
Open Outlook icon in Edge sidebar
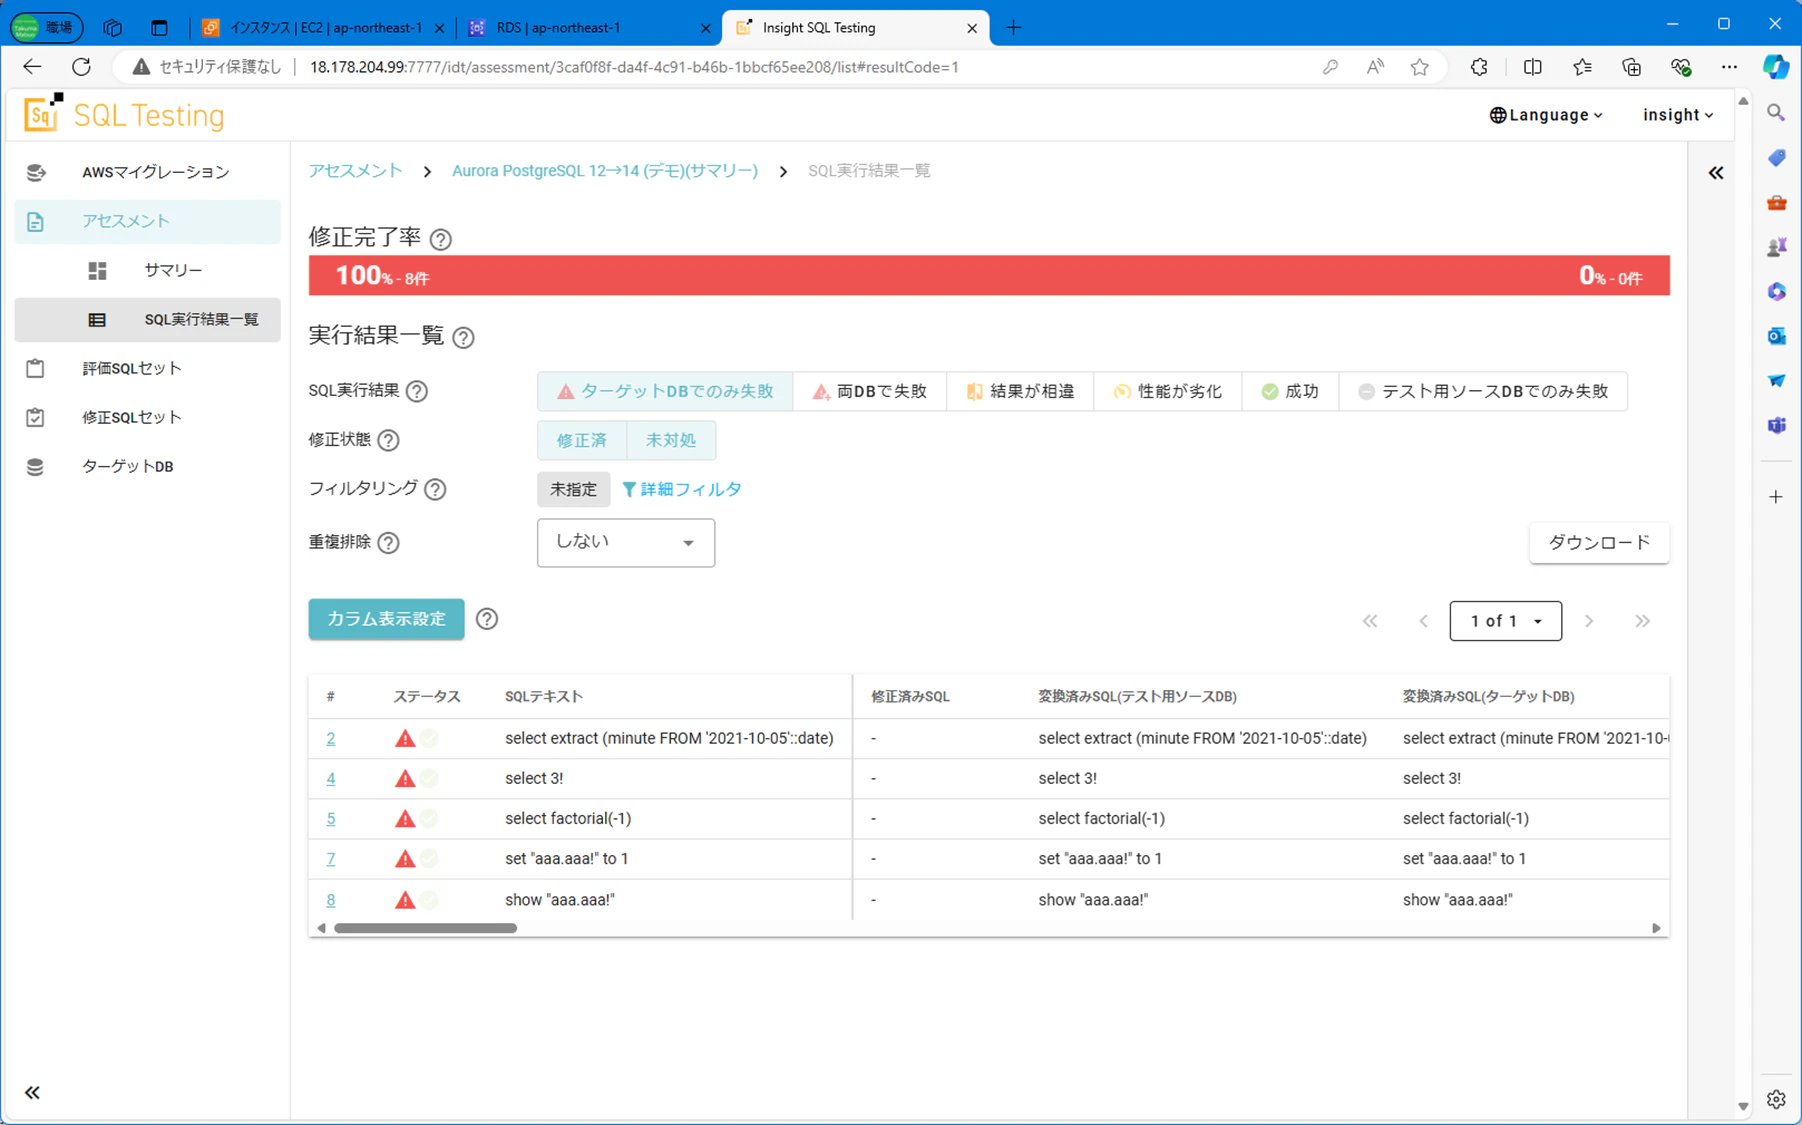(x=1776, y=336)
